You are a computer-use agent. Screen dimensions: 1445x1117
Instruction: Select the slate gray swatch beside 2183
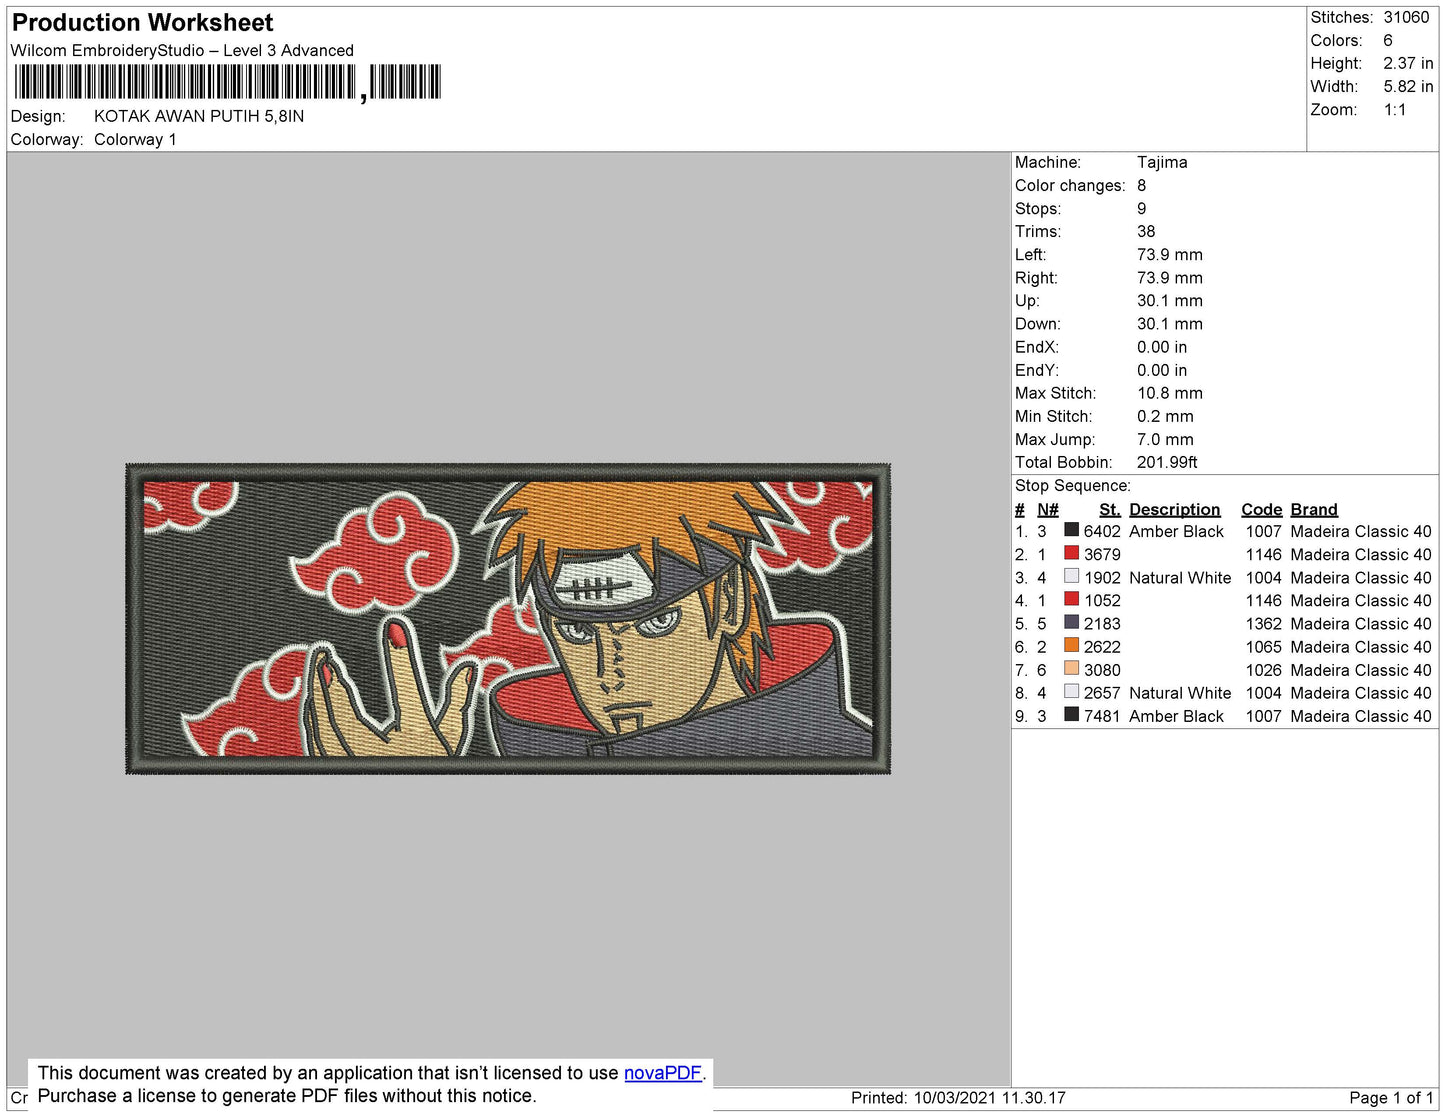pos(1071,622)
